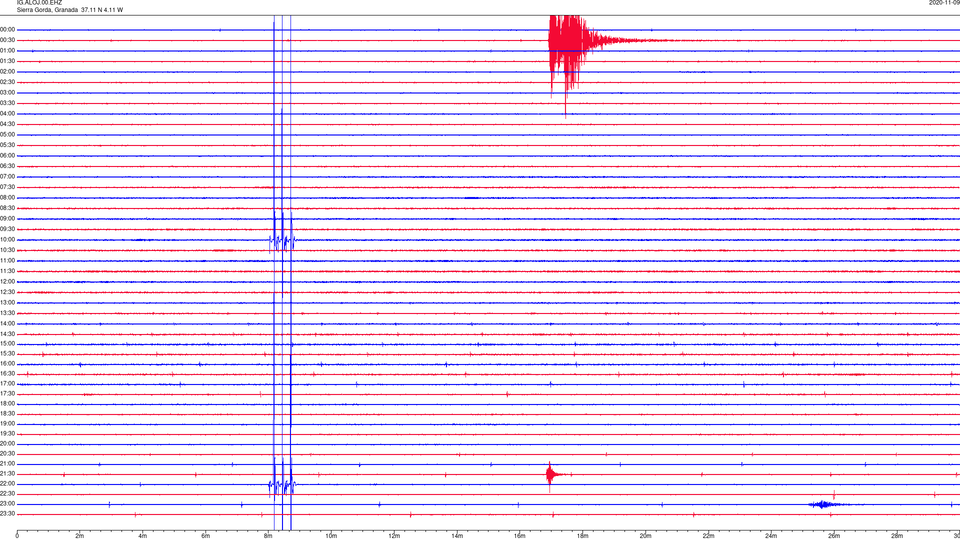Click the 18m tick label on time axis

point(583,536)
